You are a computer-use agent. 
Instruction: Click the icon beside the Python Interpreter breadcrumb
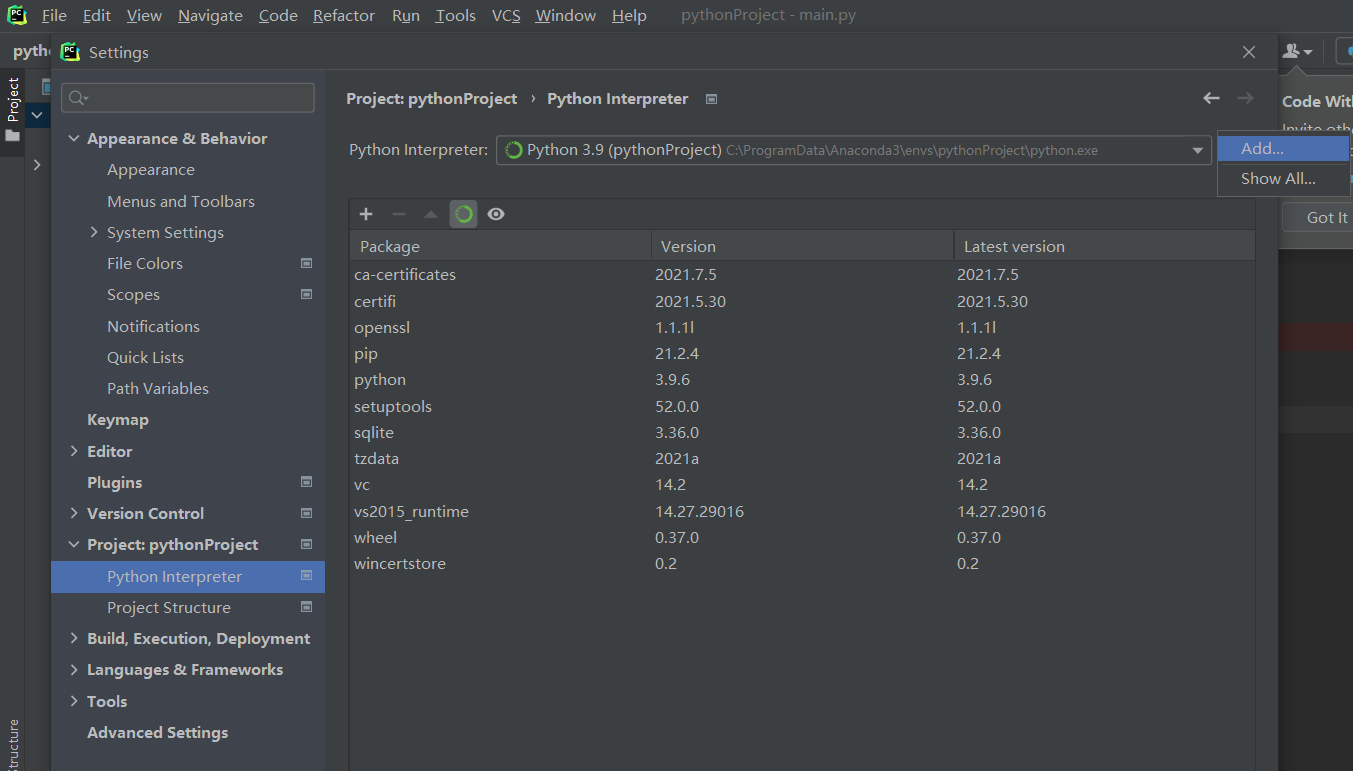pyautogui.click(x=711, y=98)
